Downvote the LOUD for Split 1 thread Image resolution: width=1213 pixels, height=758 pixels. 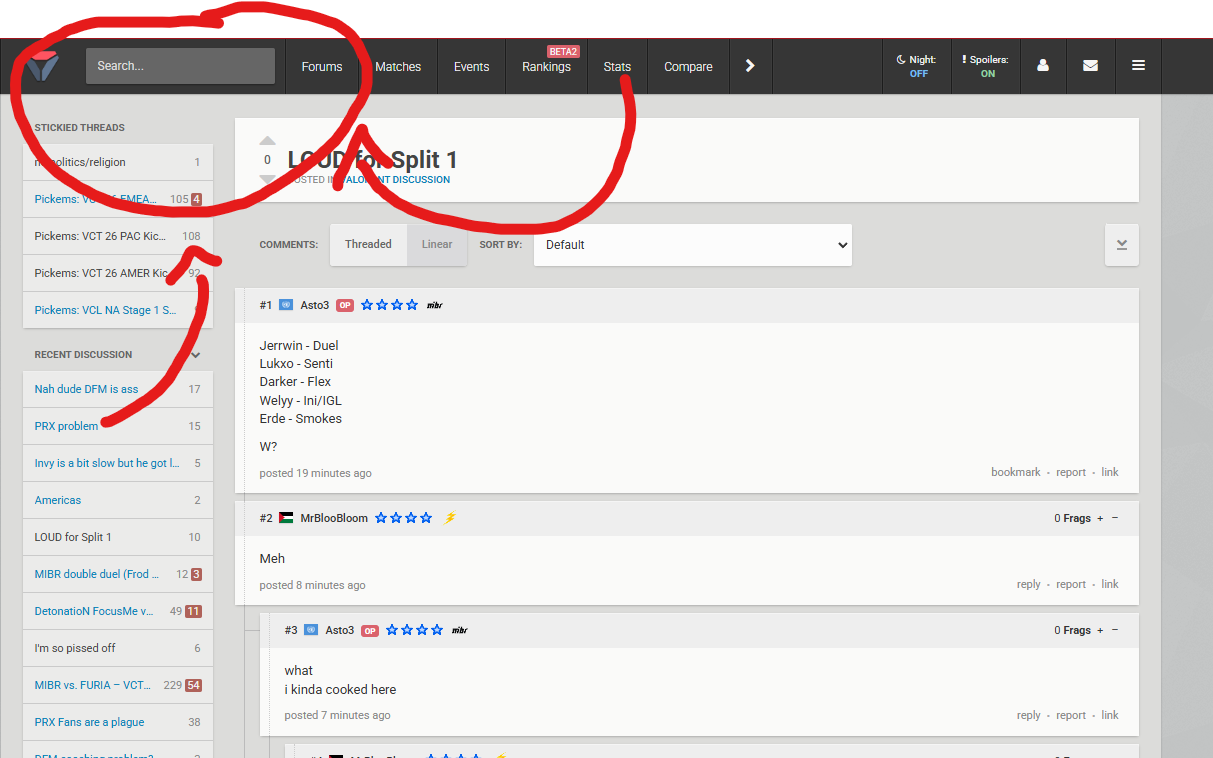(x=267, y=179)
